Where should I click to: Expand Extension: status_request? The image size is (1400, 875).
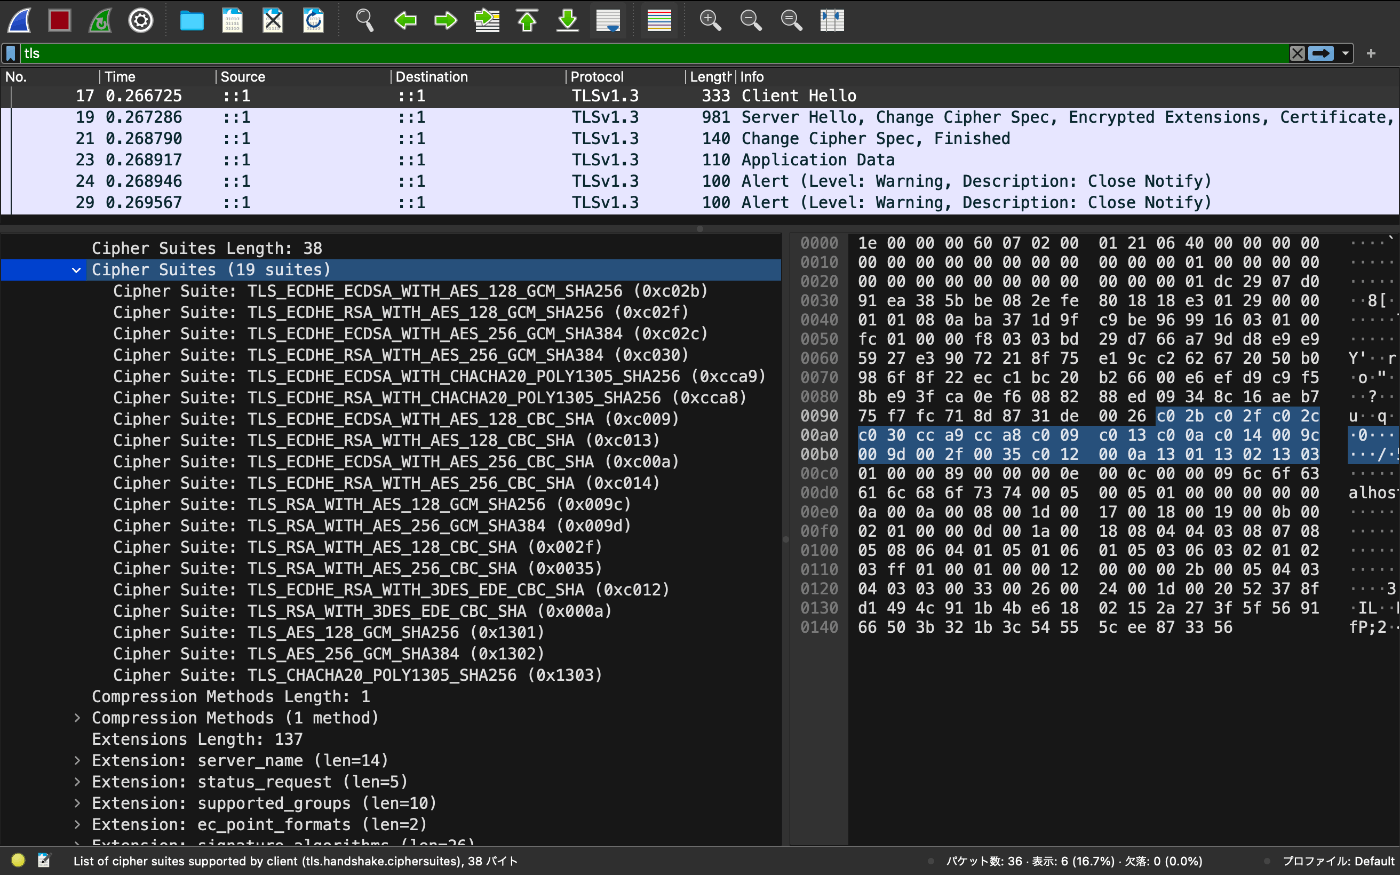pyautogui.click(x=76, y=782)
